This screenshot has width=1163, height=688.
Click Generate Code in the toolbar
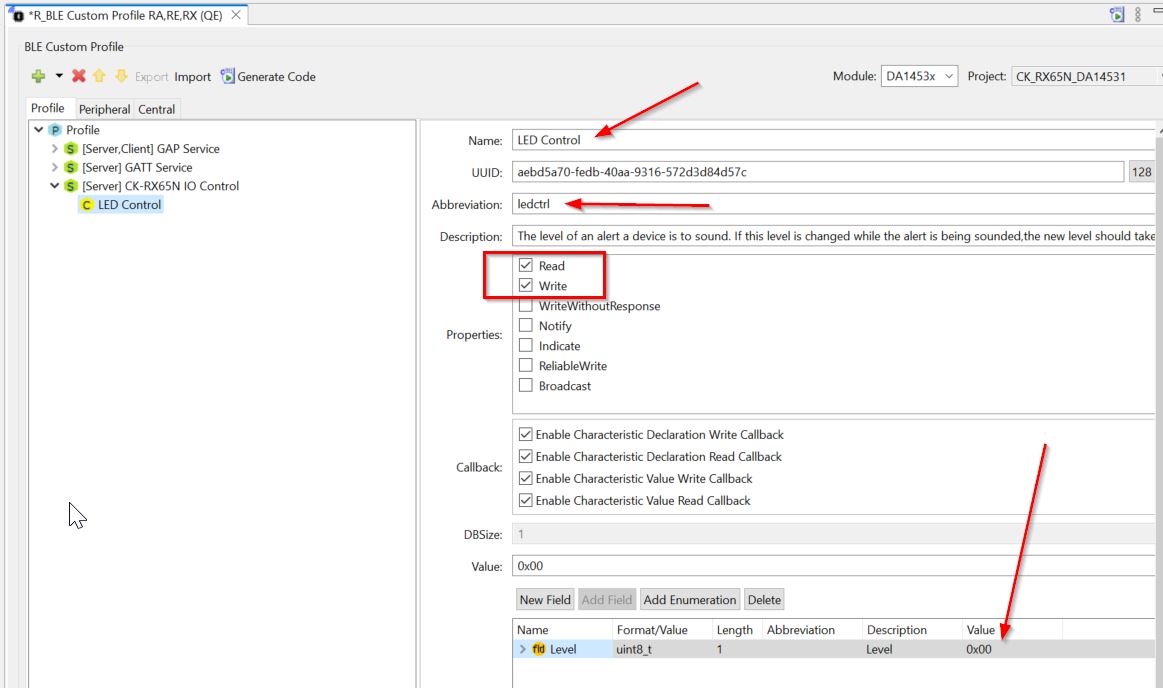268,76
